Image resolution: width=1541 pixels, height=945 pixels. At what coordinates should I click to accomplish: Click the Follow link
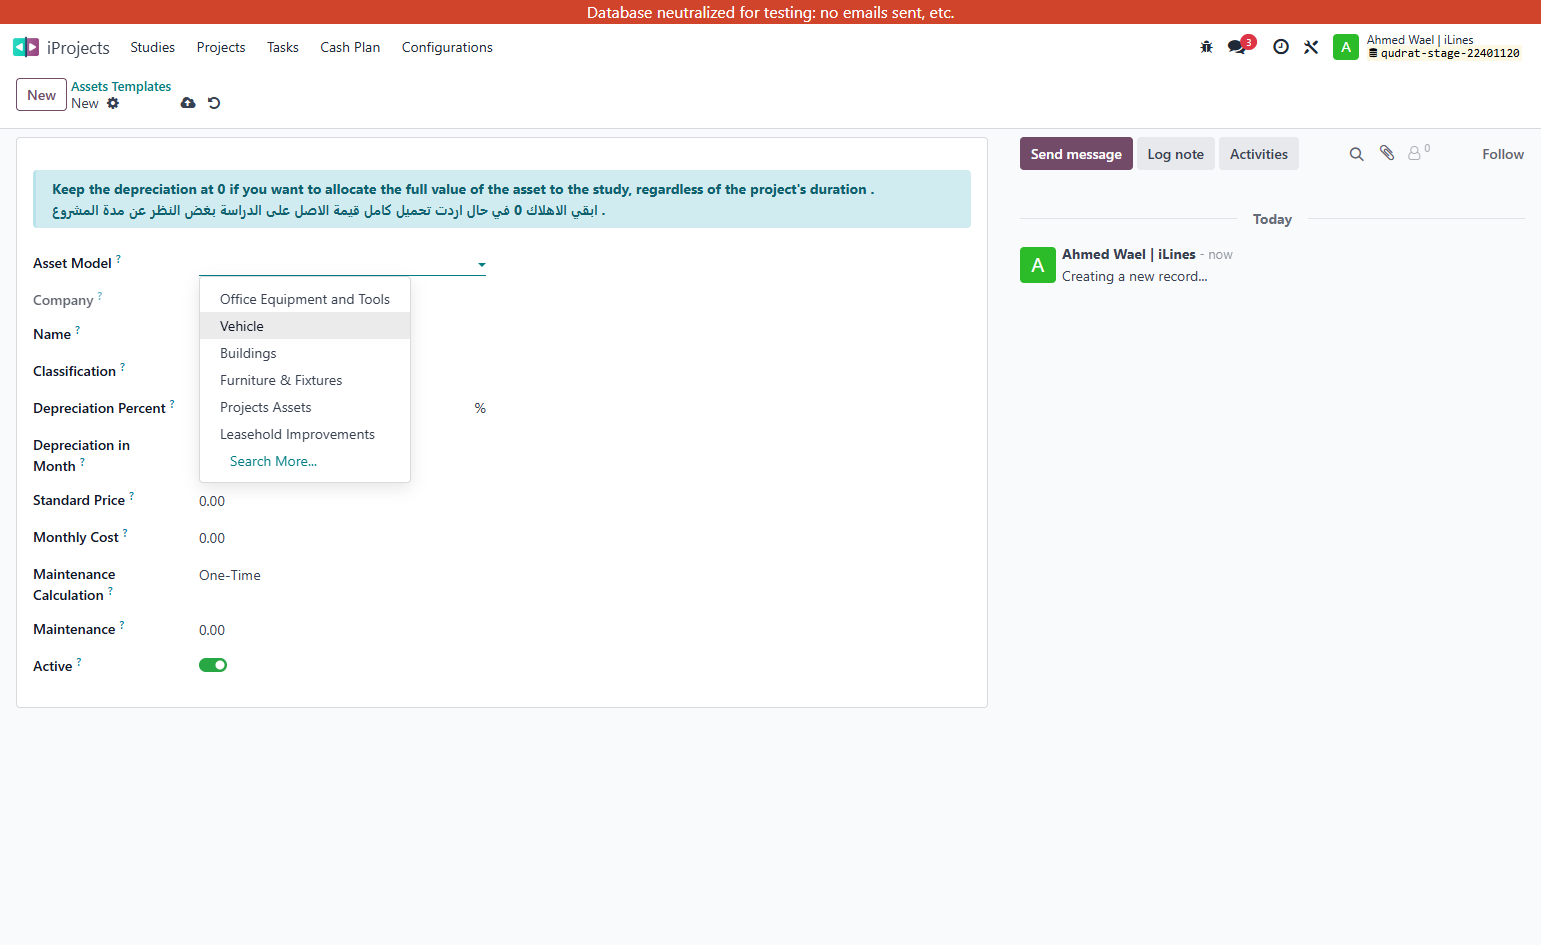(1503, 154)
